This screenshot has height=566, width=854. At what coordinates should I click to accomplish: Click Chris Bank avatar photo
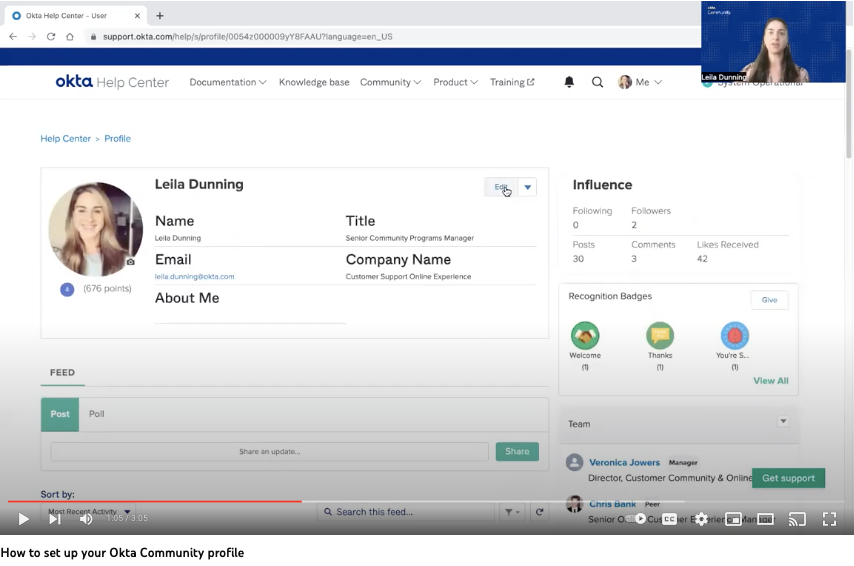[x=575, y=504]
